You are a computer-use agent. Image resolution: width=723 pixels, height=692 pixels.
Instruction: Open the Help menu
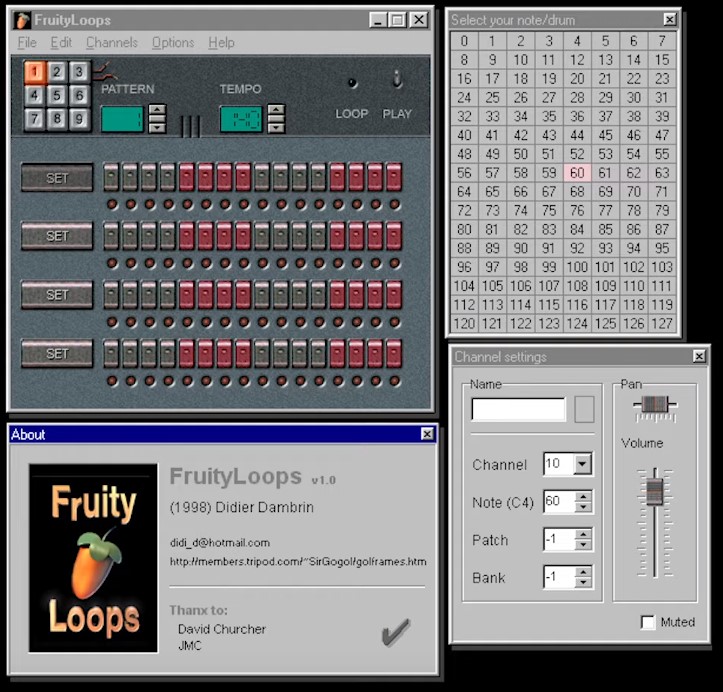click(x=221, y=42)
